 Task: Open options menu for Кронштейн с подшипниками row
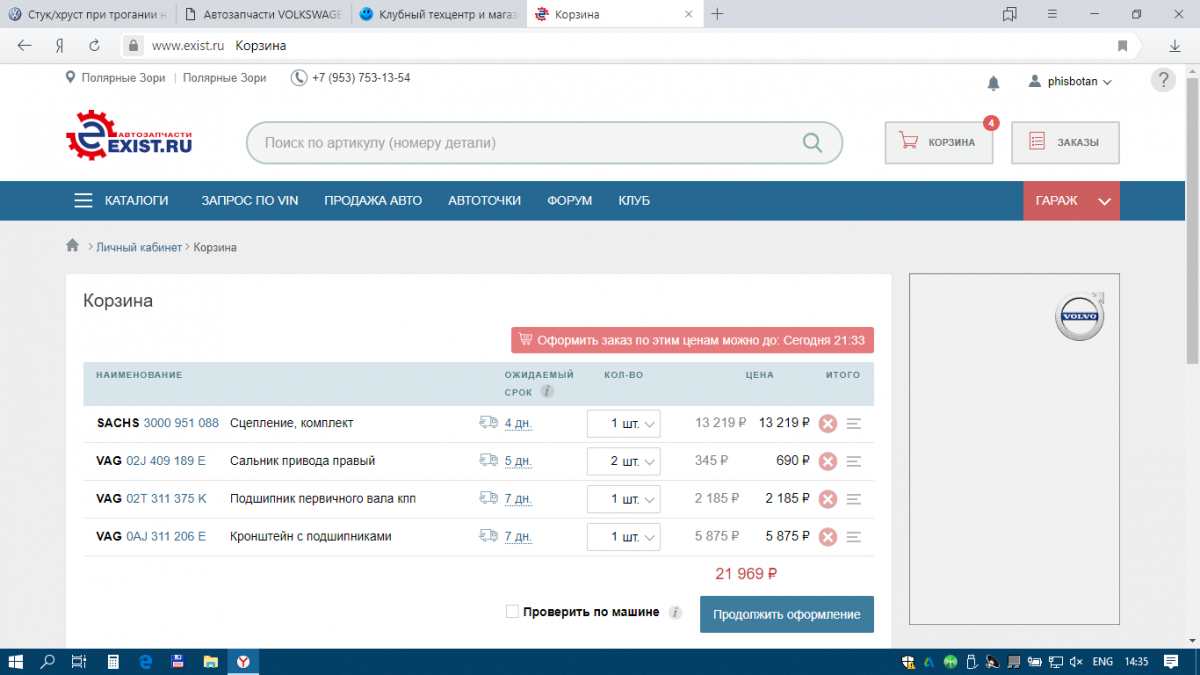(x=854, y=537)
